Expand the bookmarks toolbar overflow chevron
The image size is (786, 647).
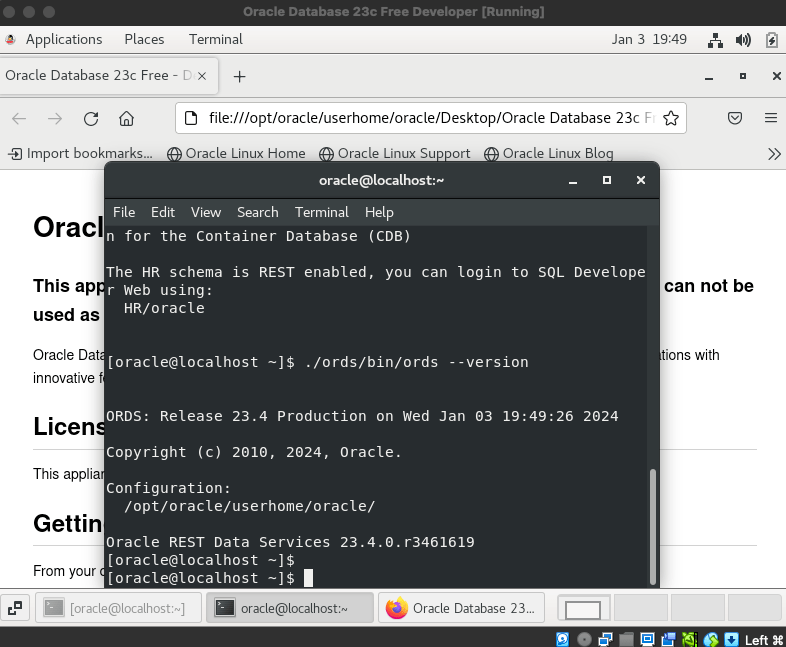click(x=773, y=154)
